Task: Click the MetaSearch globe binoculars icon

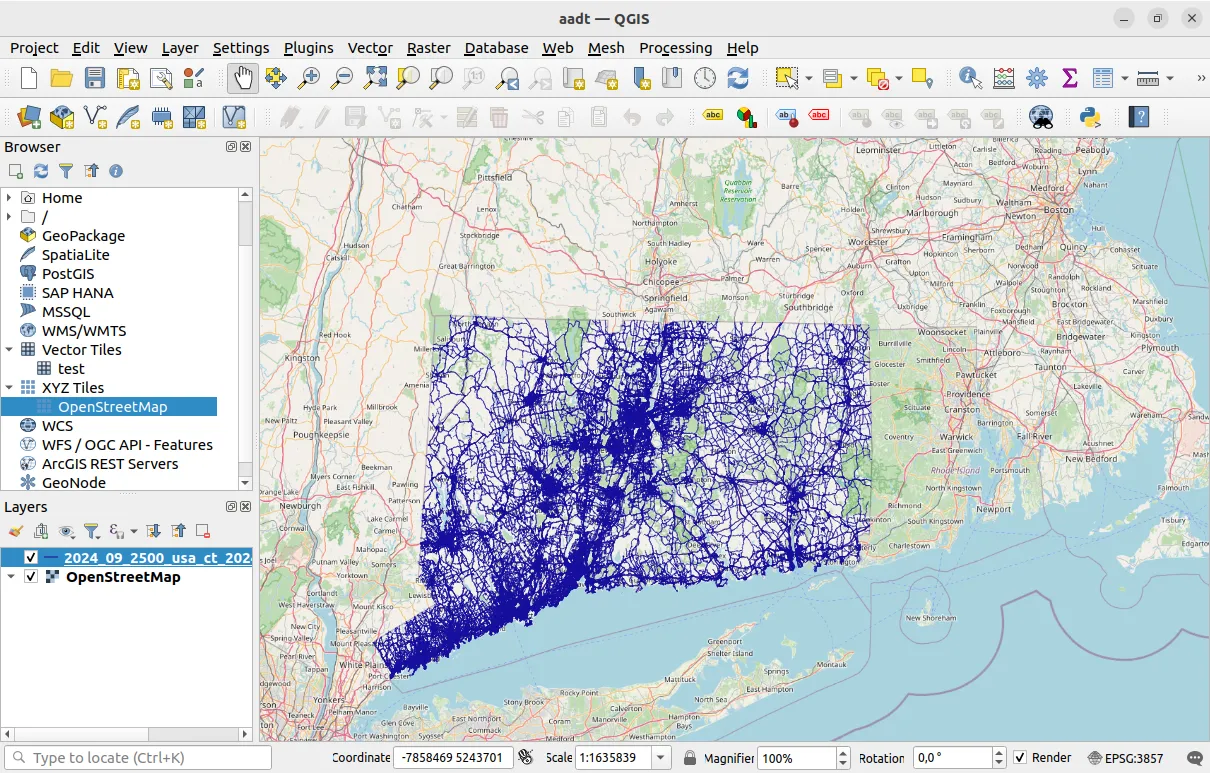Action: click(1041, 117)
